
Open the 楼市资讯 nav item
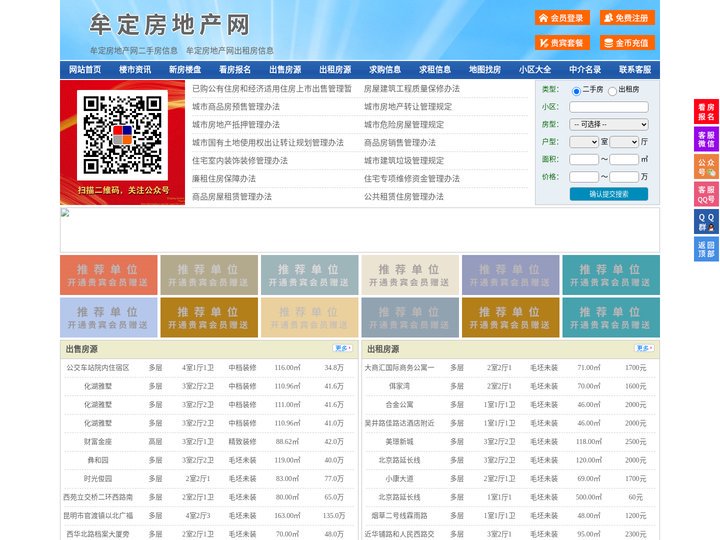point(135,70)
